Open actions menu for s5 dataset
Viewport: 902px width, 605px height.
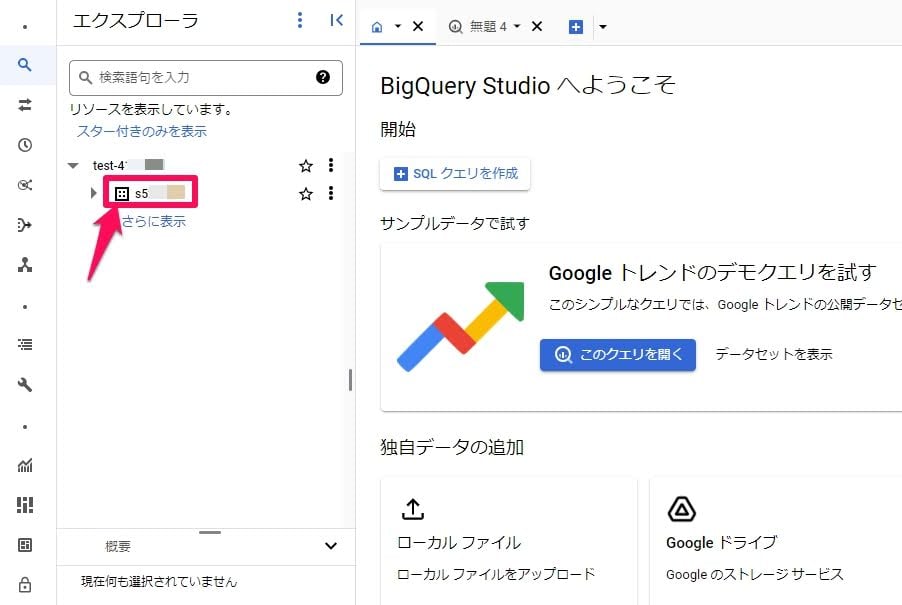(x=331, y=193)
